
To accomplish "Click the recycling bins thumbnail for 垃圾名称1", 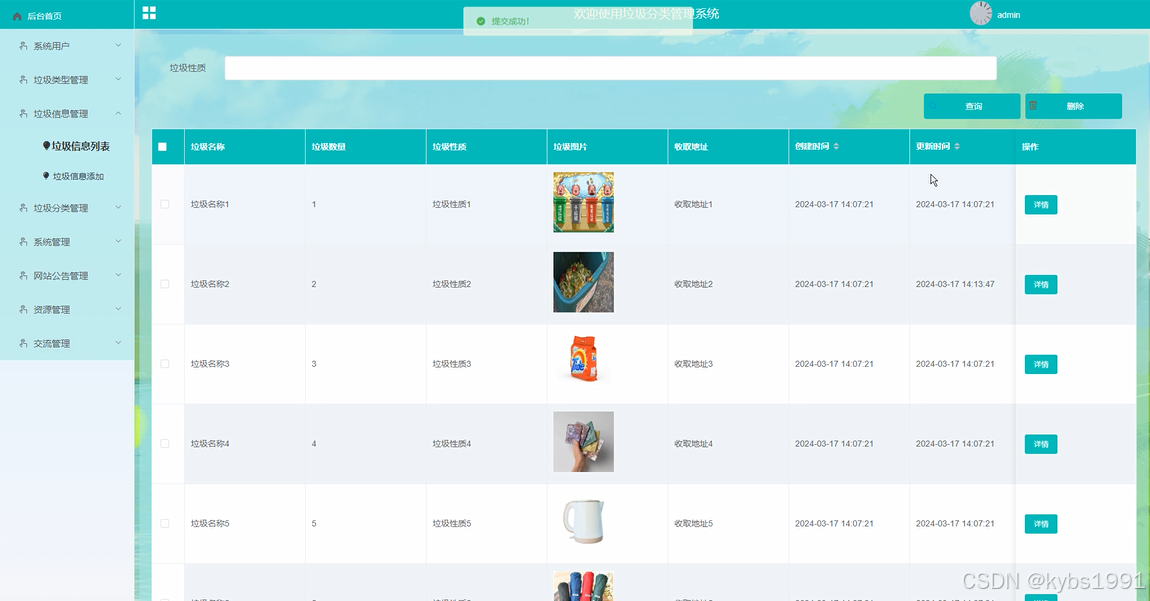I will (583, 203).
